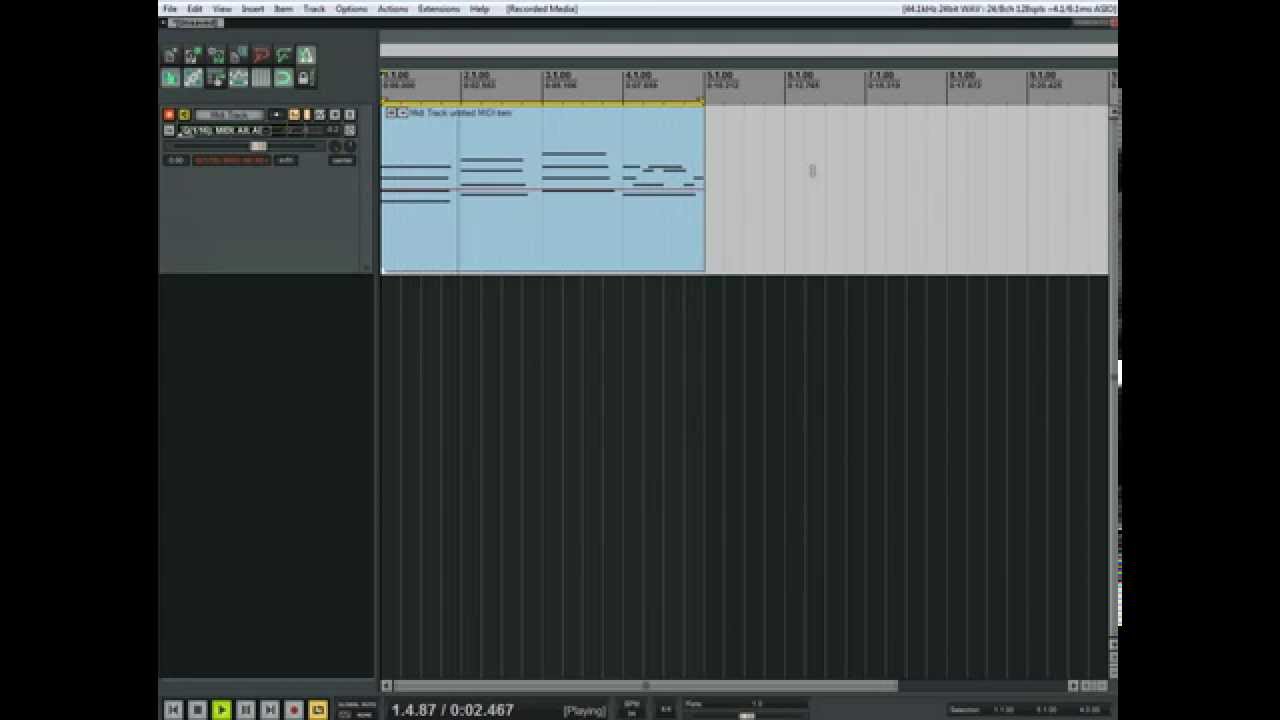
Task: Open the Help menu
Action: pyautogui.click(x=479, y=9)
